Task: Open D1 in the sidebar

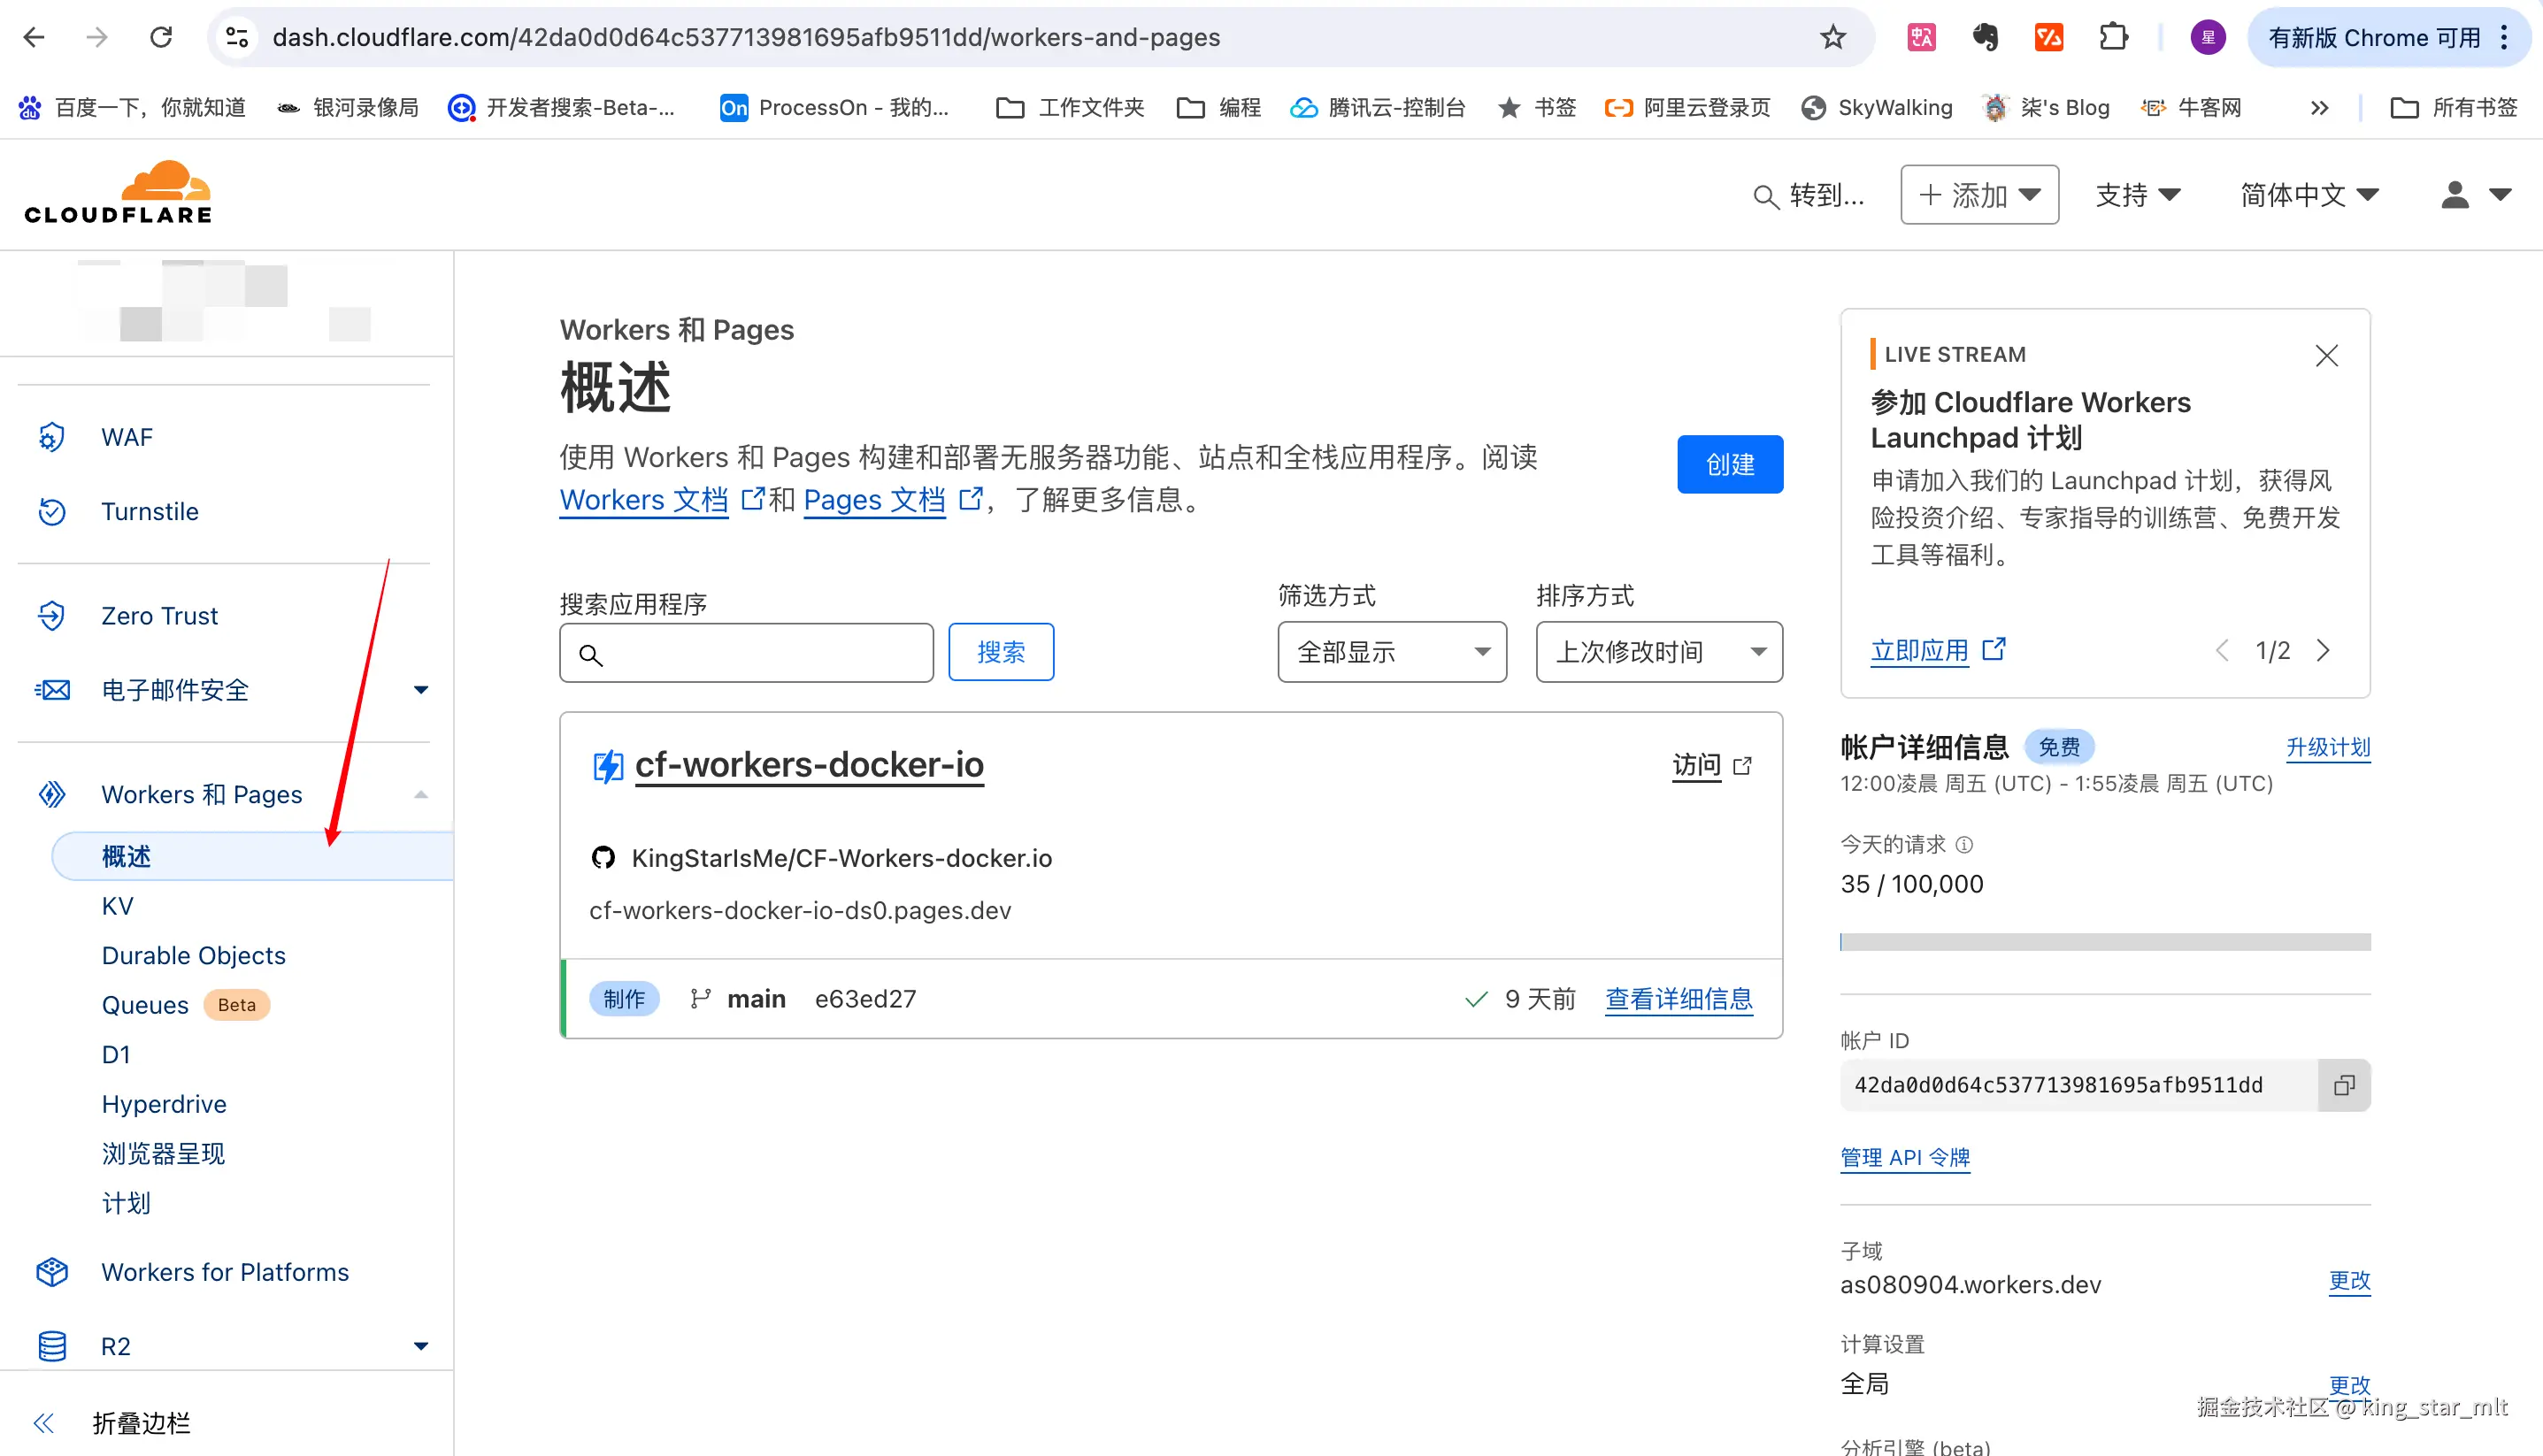Action: click(x=116, y=1054)
